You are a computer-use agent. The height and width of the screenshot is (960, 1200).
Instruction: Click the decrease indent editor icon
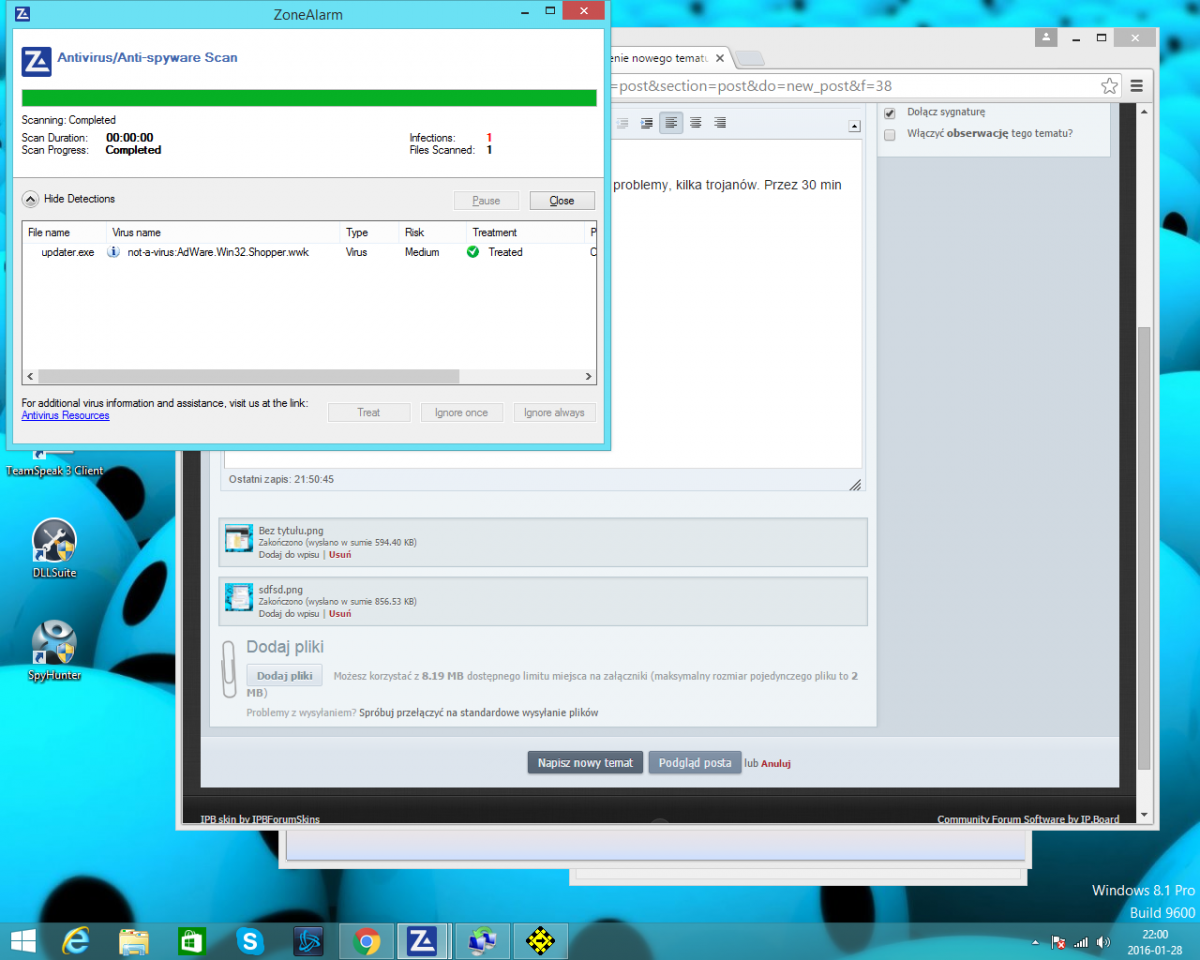[622, 123]
